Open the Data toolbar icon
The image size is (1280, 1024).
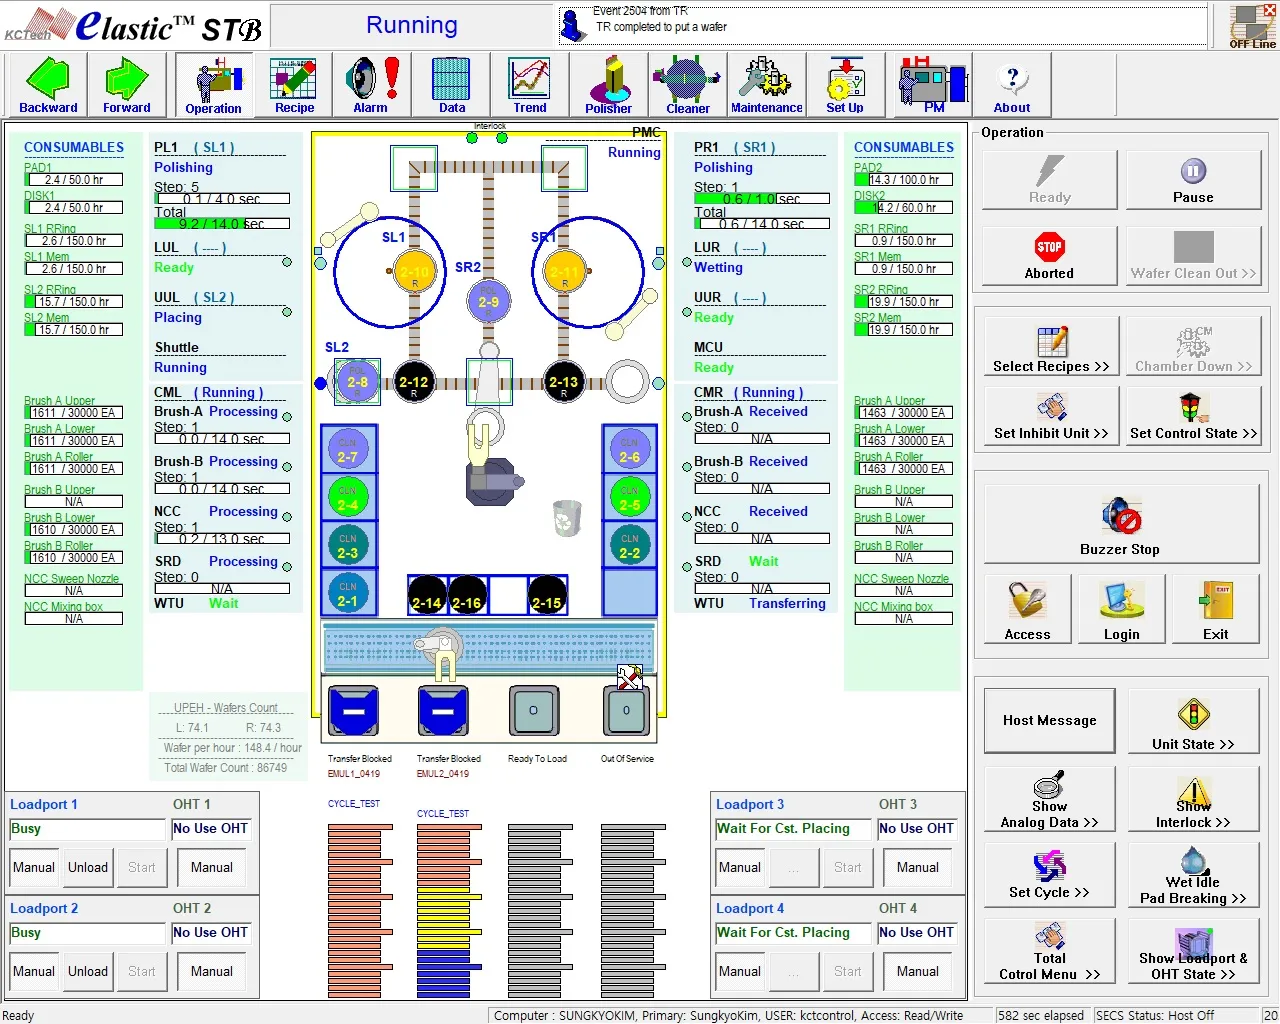[451, 86]
